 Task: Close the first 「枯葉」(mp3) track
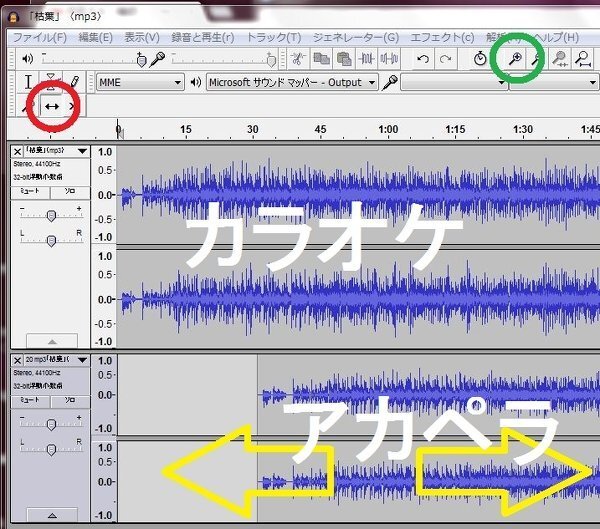point(18,152)
